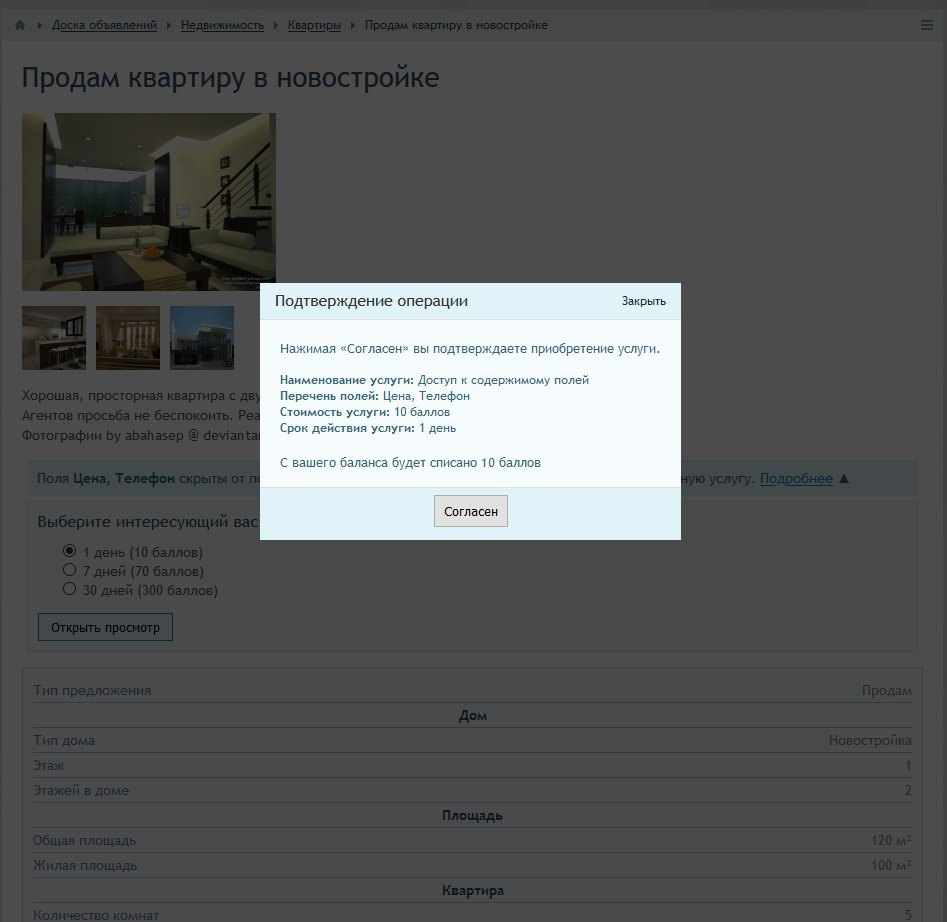The height and width of the screenshot is (922, 947).
Task: Open the Квартиры breadcrumb link
Action: (x=314, y=25)
